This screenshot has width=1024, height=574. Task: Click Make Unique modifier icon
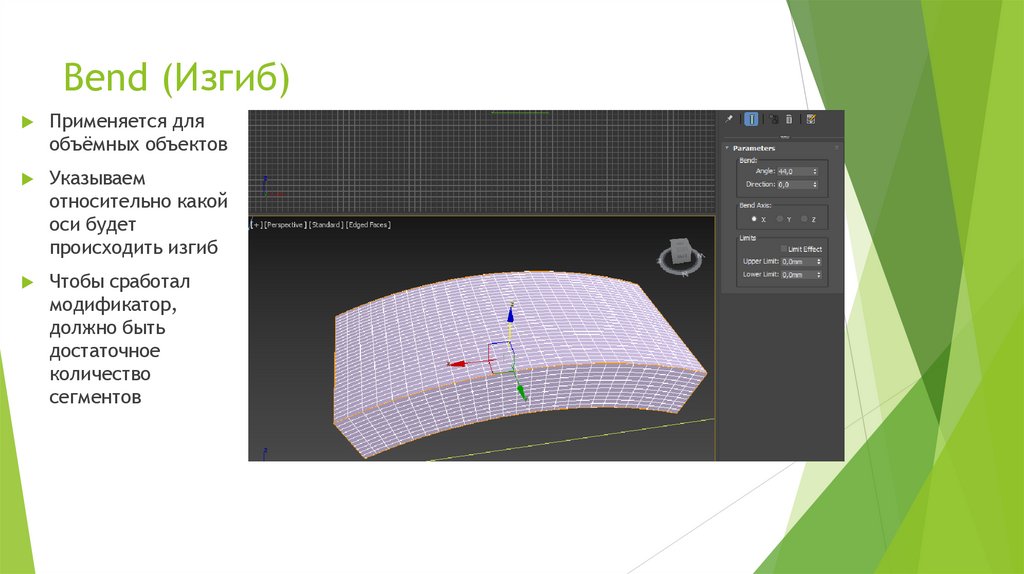(x=773, y=119)
